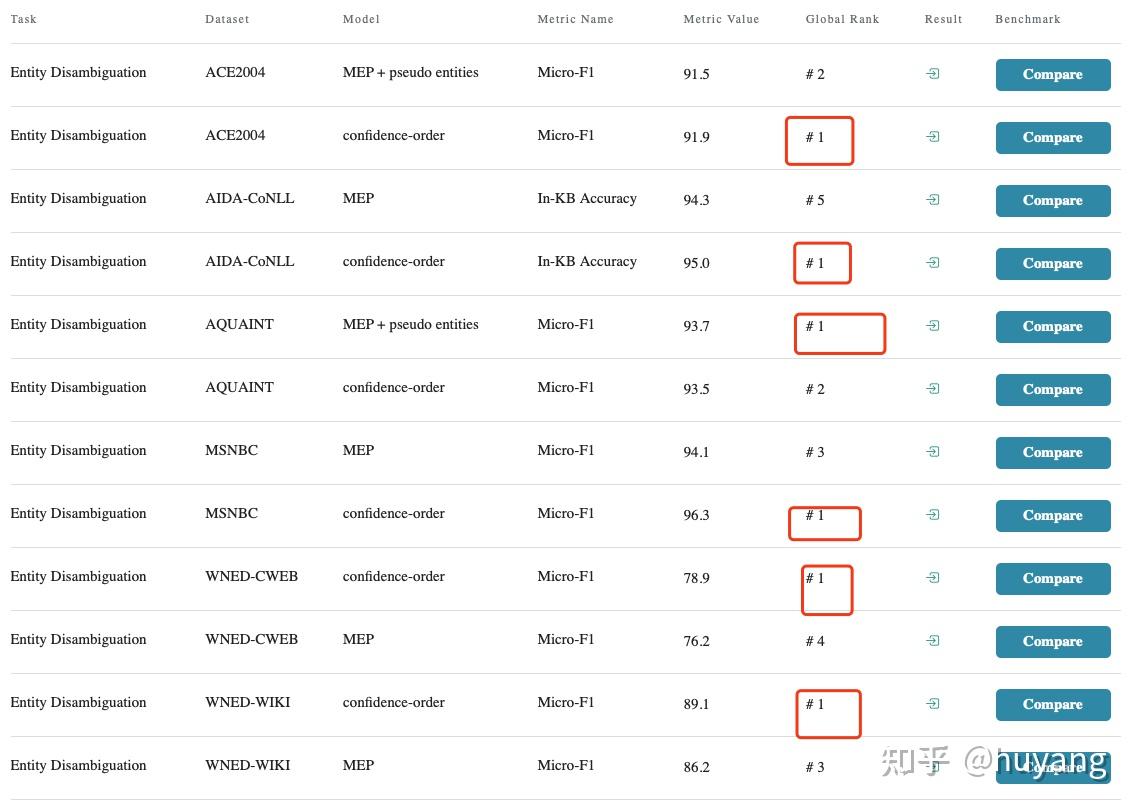
Task: Open result icon for AIDA-CoNLL confidence-order row
Action: pos(932,263)
